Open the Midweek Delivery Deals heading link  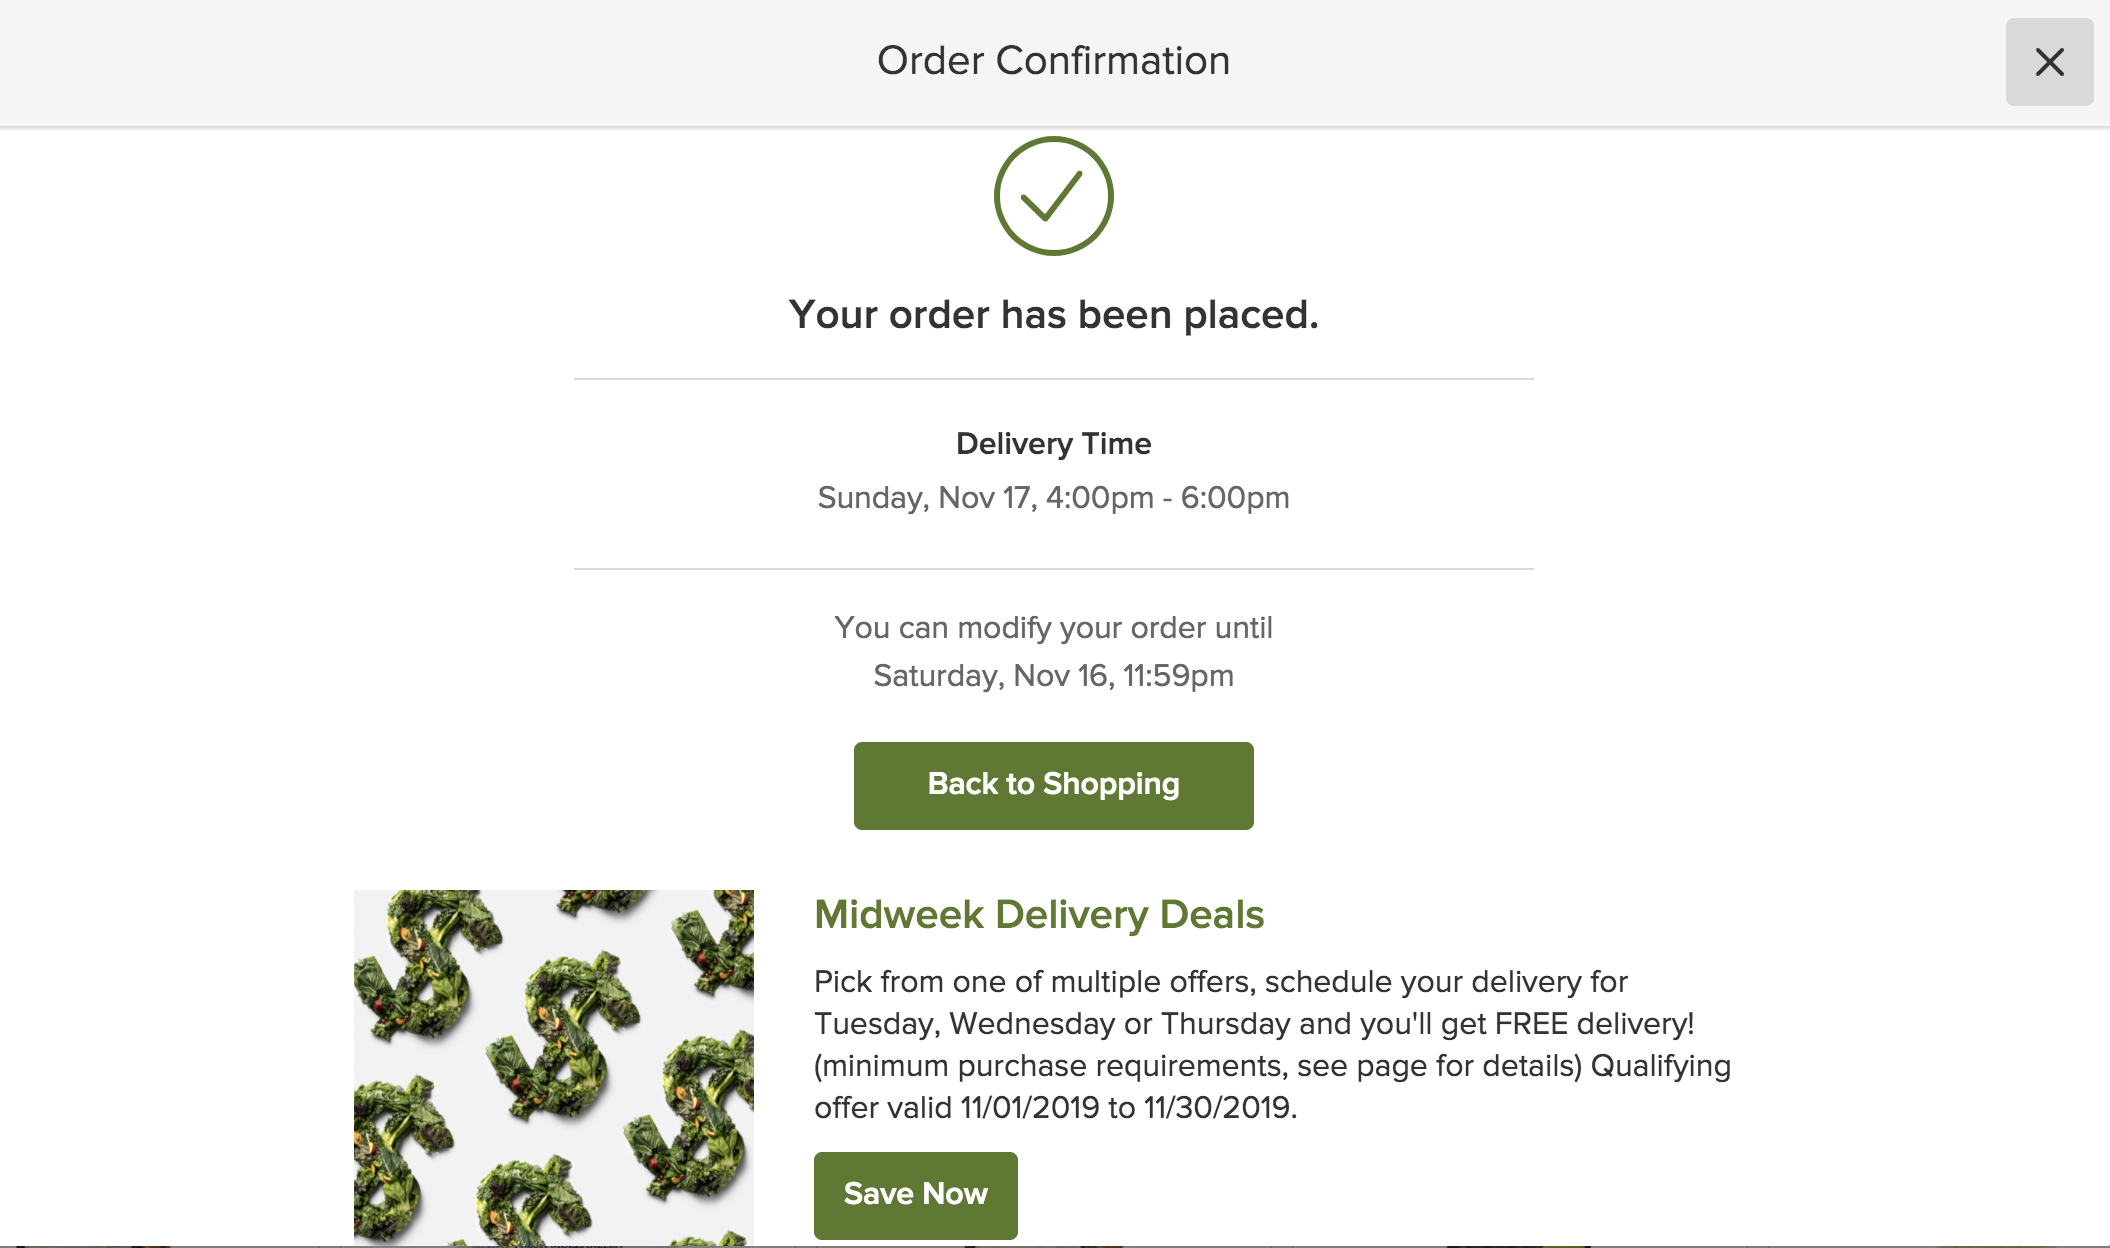pyautogui.click(x=1038, y=915)
